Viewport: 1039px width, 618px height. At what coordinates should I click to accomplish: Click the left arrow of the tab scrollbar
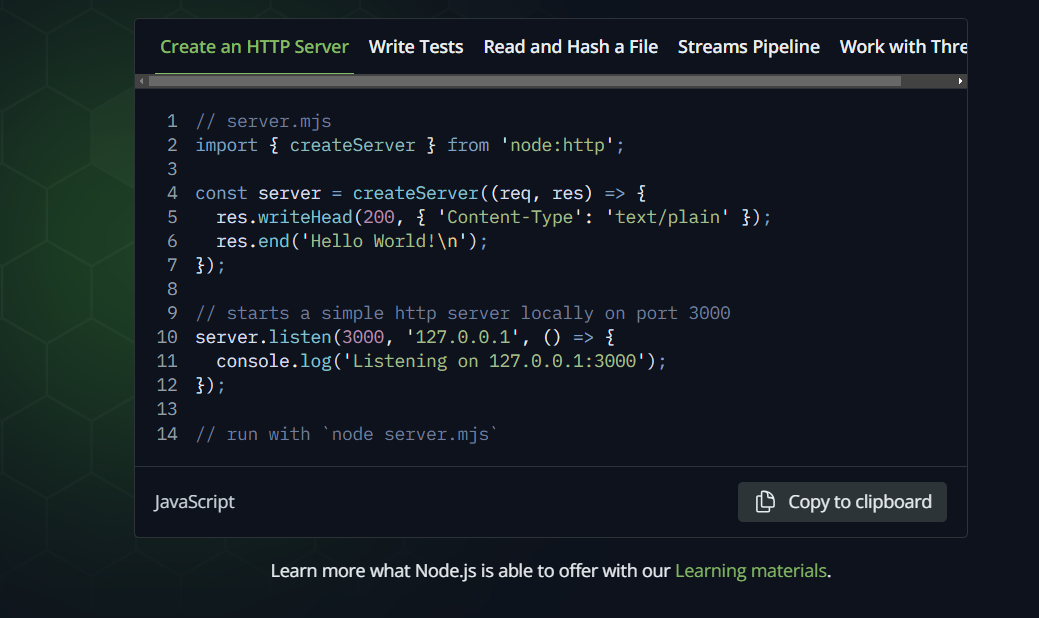(141, 80)
